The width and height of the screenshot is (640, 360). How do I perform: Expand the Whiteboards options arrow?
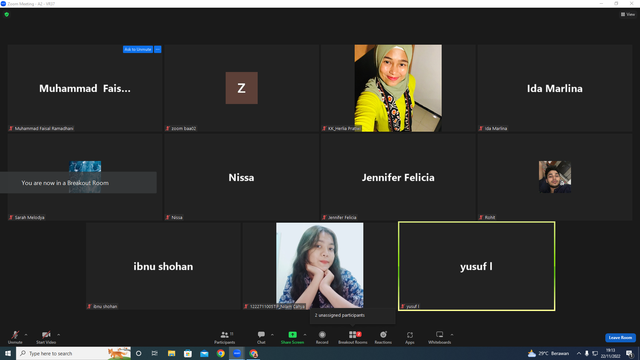452,335
